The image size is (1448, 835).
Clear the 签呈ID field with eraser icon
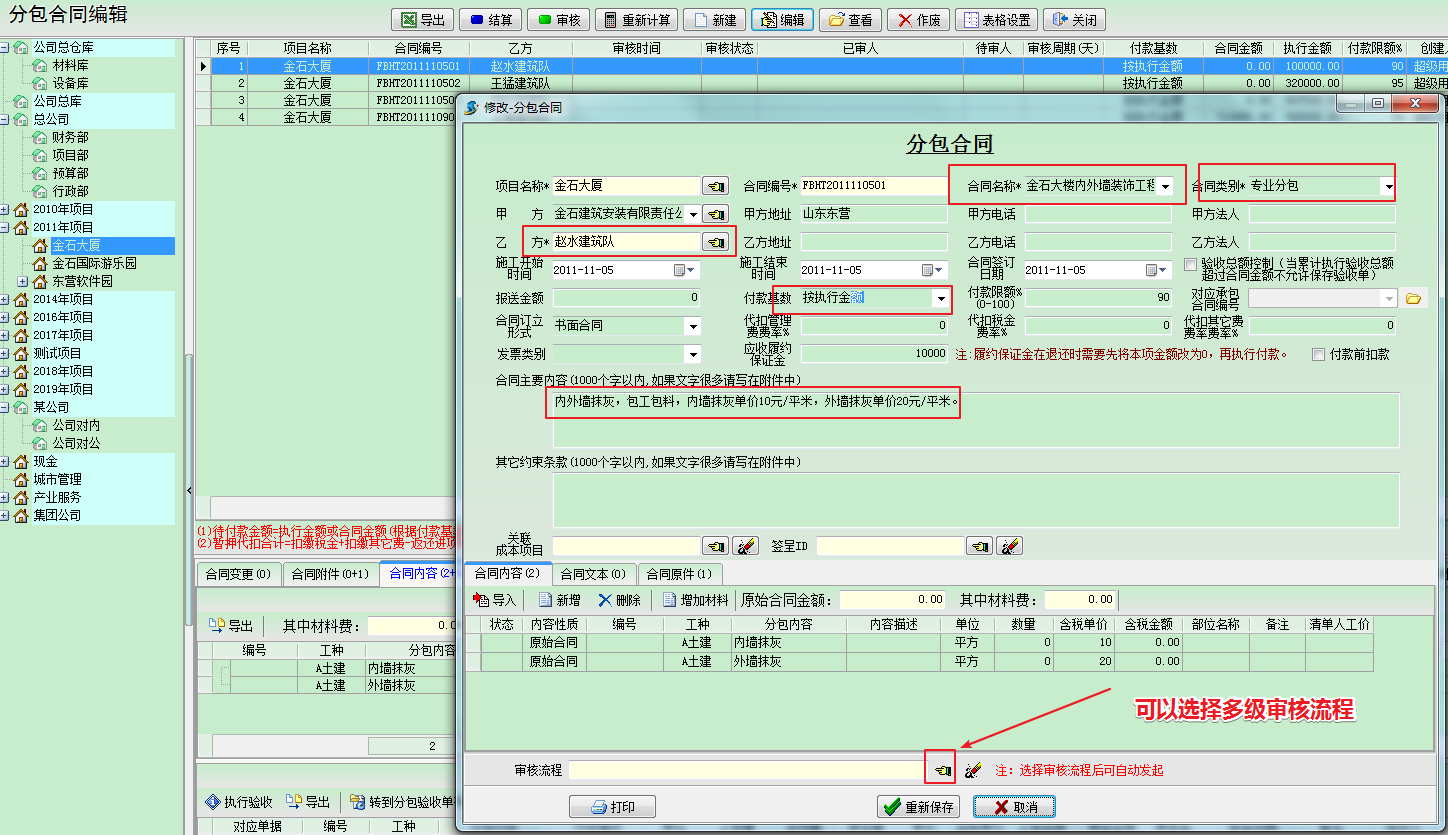(x=1009, y=546)
